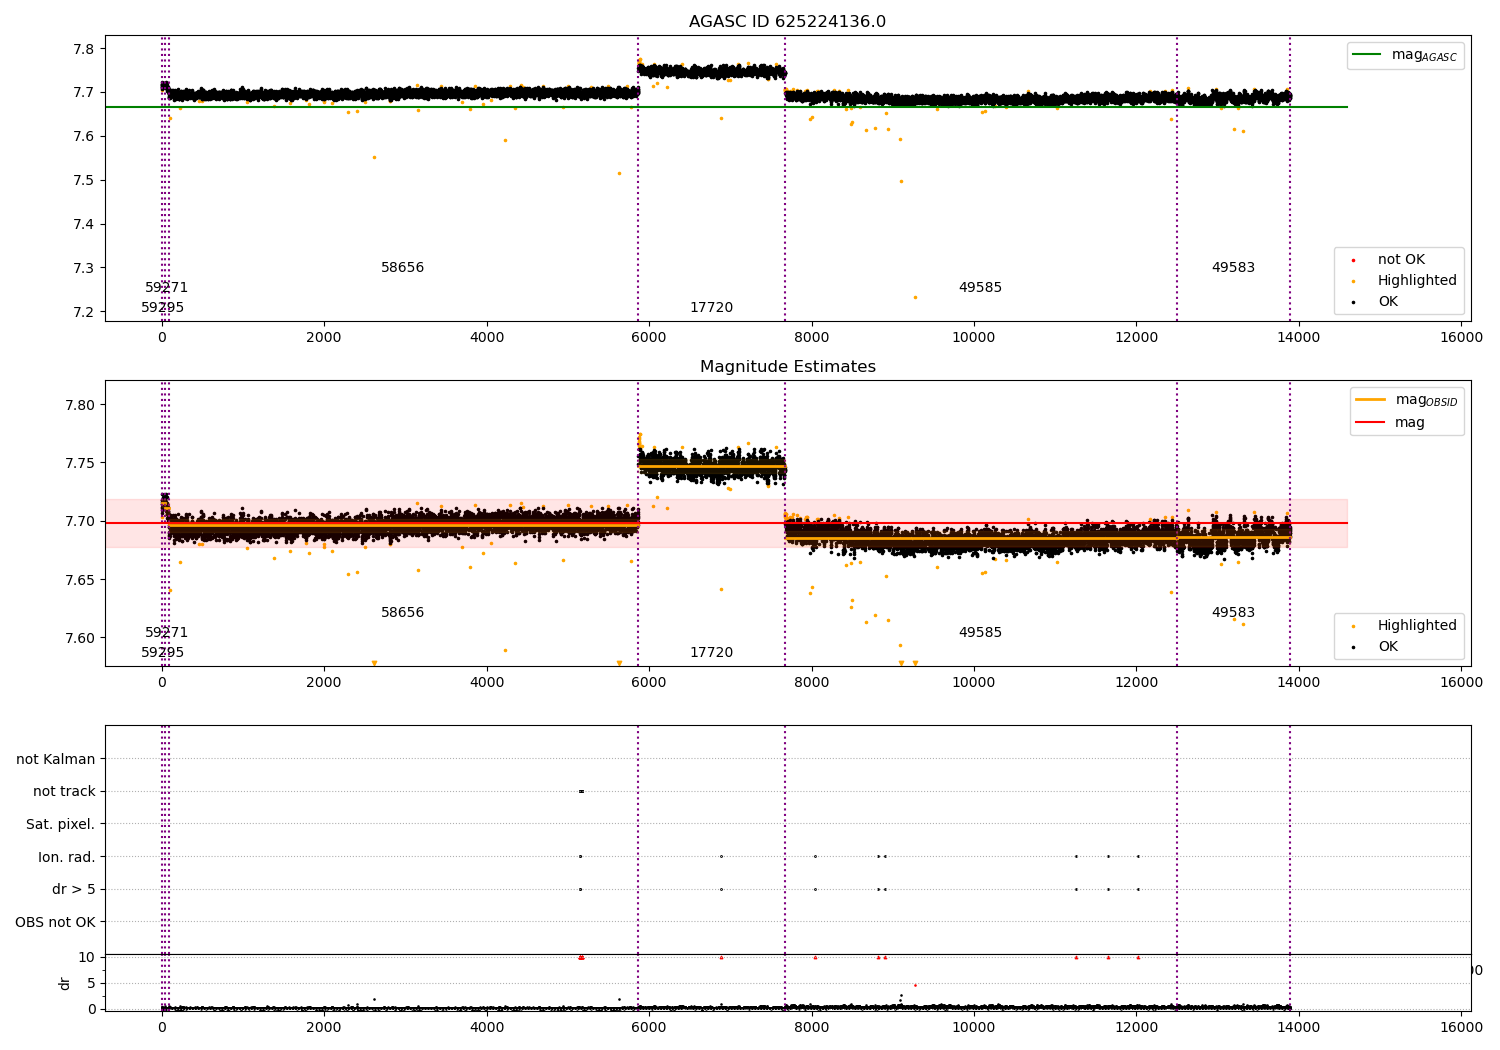
Task: Select "Highlighted" legend entry in Magnitude Estimates plot
Action: [x=1417, y=626]
